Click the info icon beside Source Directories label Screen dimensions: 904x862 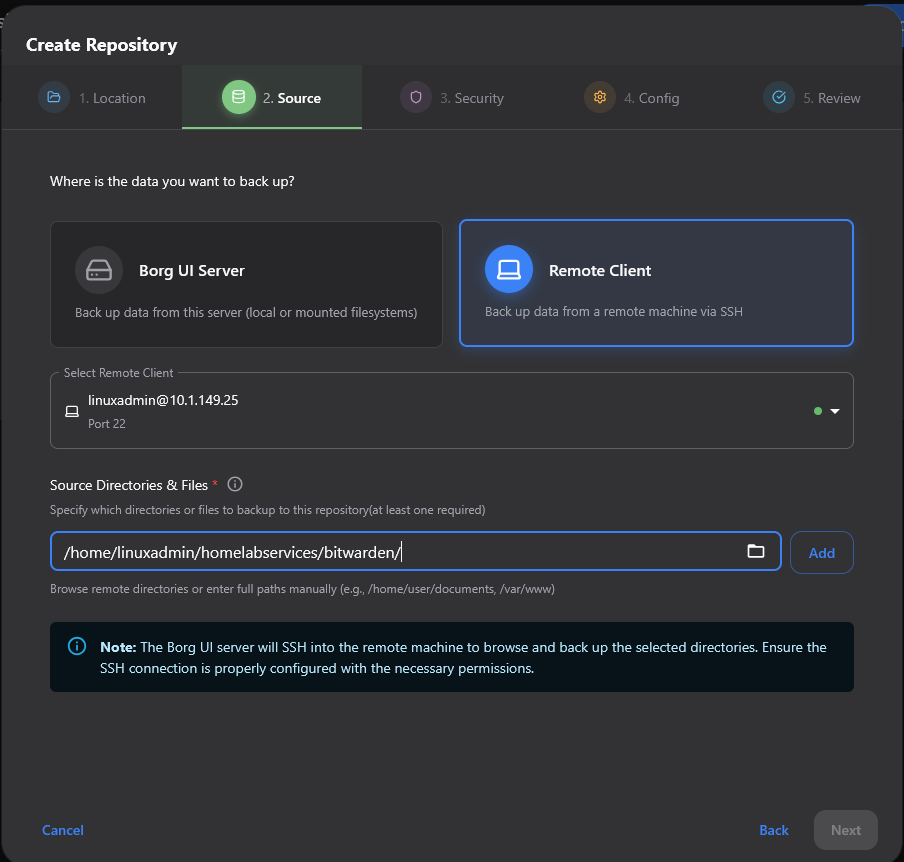tap(234, 484)
